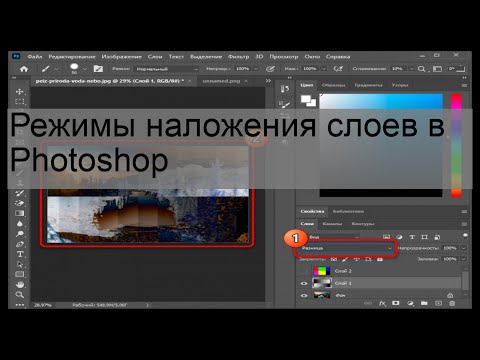Screen dimensions: 480x360
Task: Click the Home icon in options bar
Action: 24,69
